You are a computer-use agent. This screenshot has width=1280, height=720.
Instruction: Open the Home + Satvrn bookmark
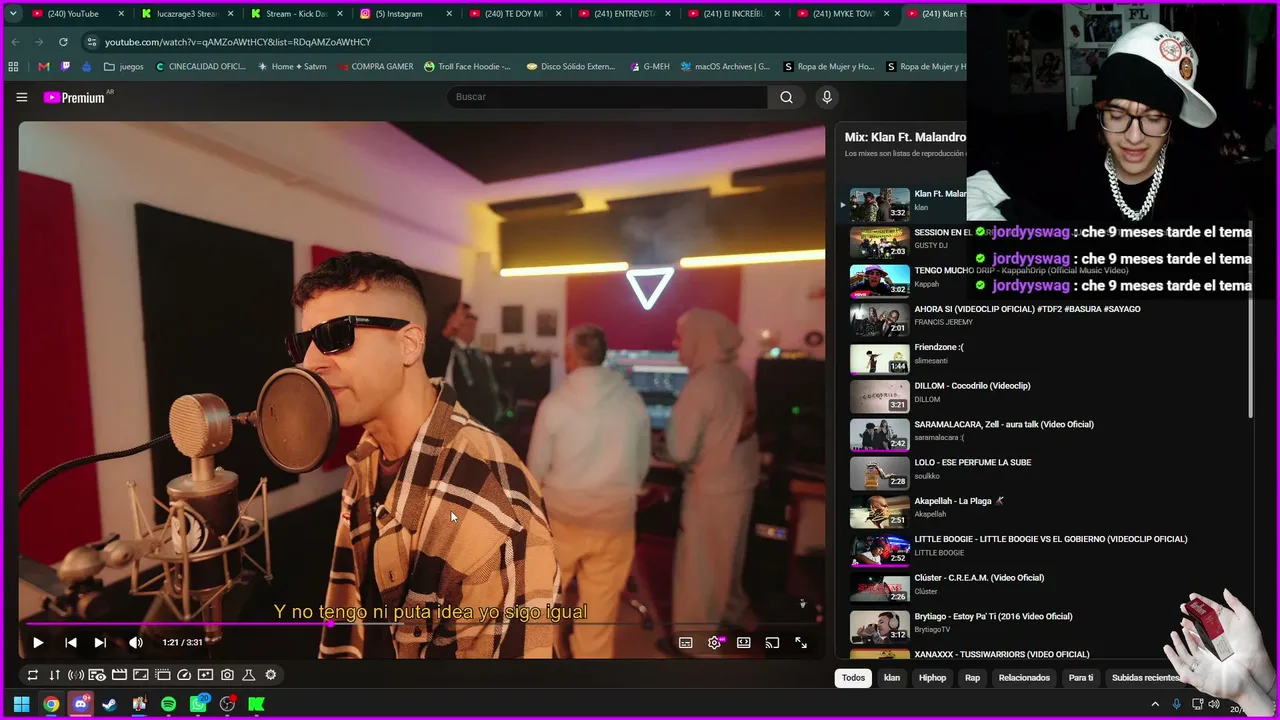[x=292, y=67]
